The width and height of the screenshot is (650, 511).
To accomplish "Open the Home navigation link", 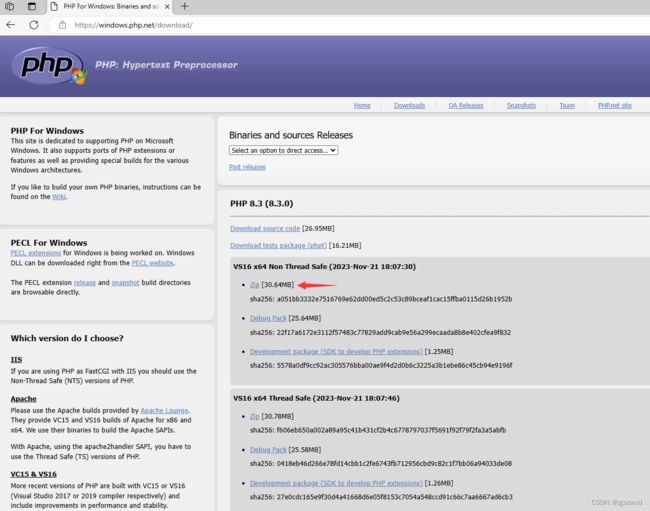I will coord(362,106).
